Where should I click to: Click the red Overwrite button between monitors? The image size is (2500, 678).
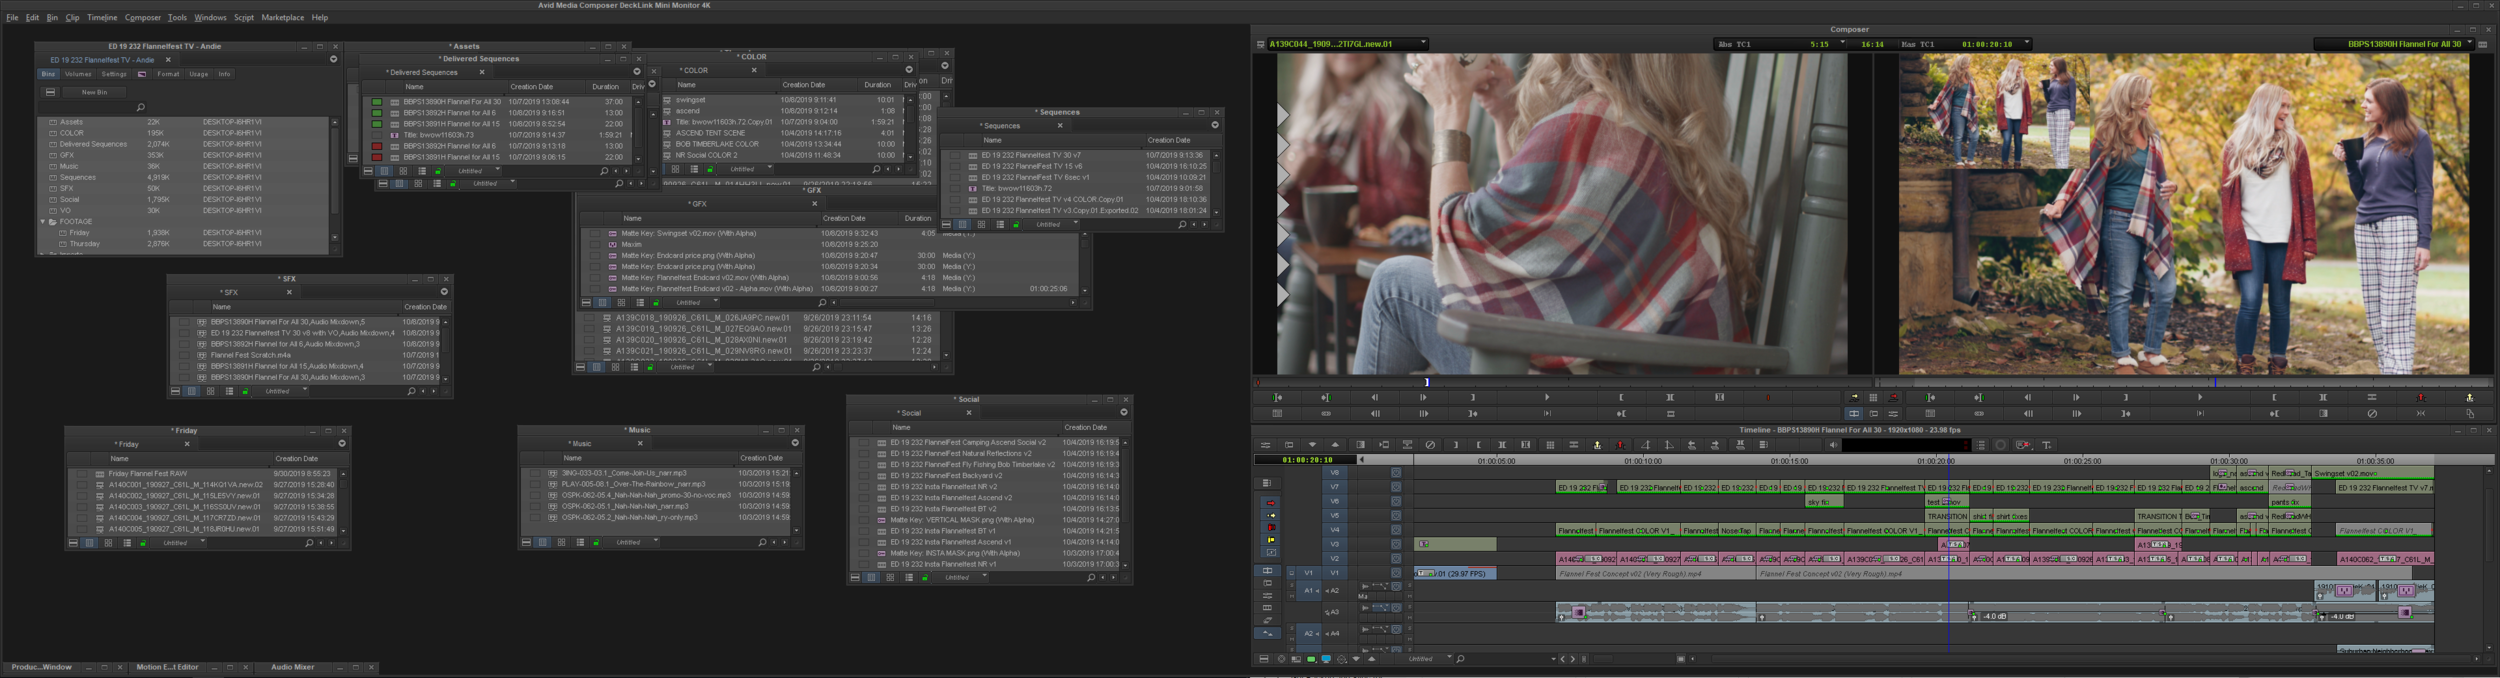[1893, 398]
